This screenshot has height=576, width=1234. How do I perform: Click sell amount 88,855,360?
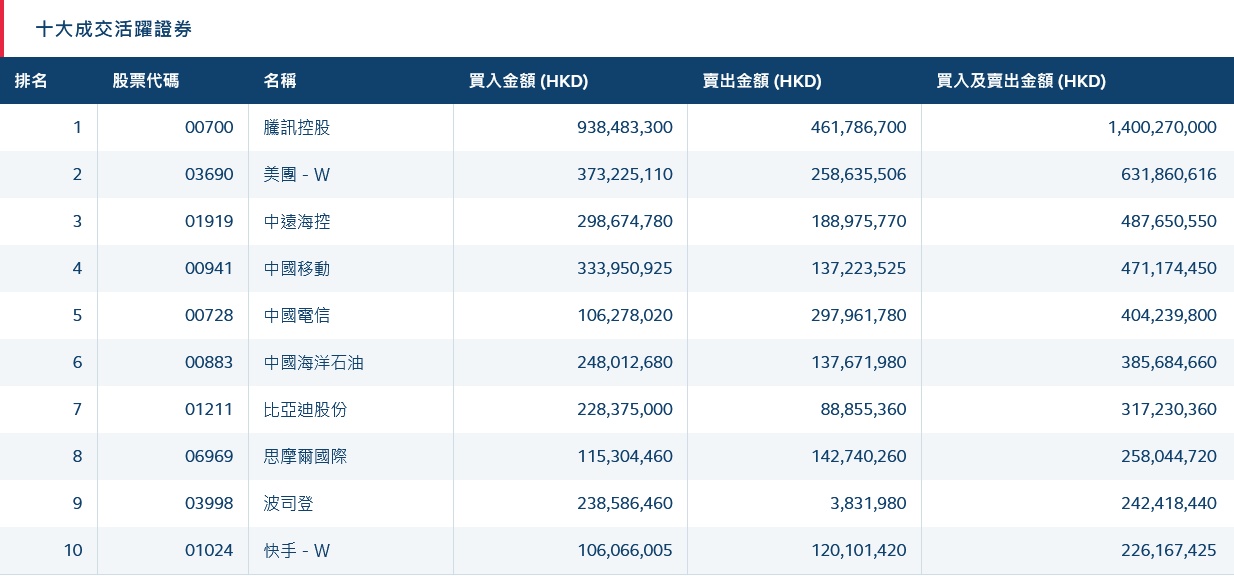point(864,409)
